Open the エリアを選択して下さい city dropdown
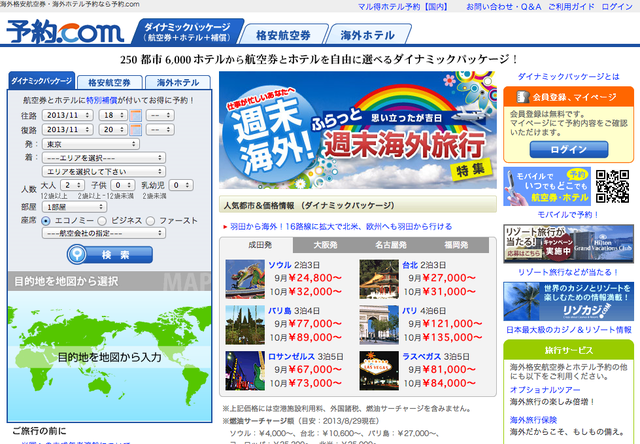 pyautogui.click(x=104, y=171)
